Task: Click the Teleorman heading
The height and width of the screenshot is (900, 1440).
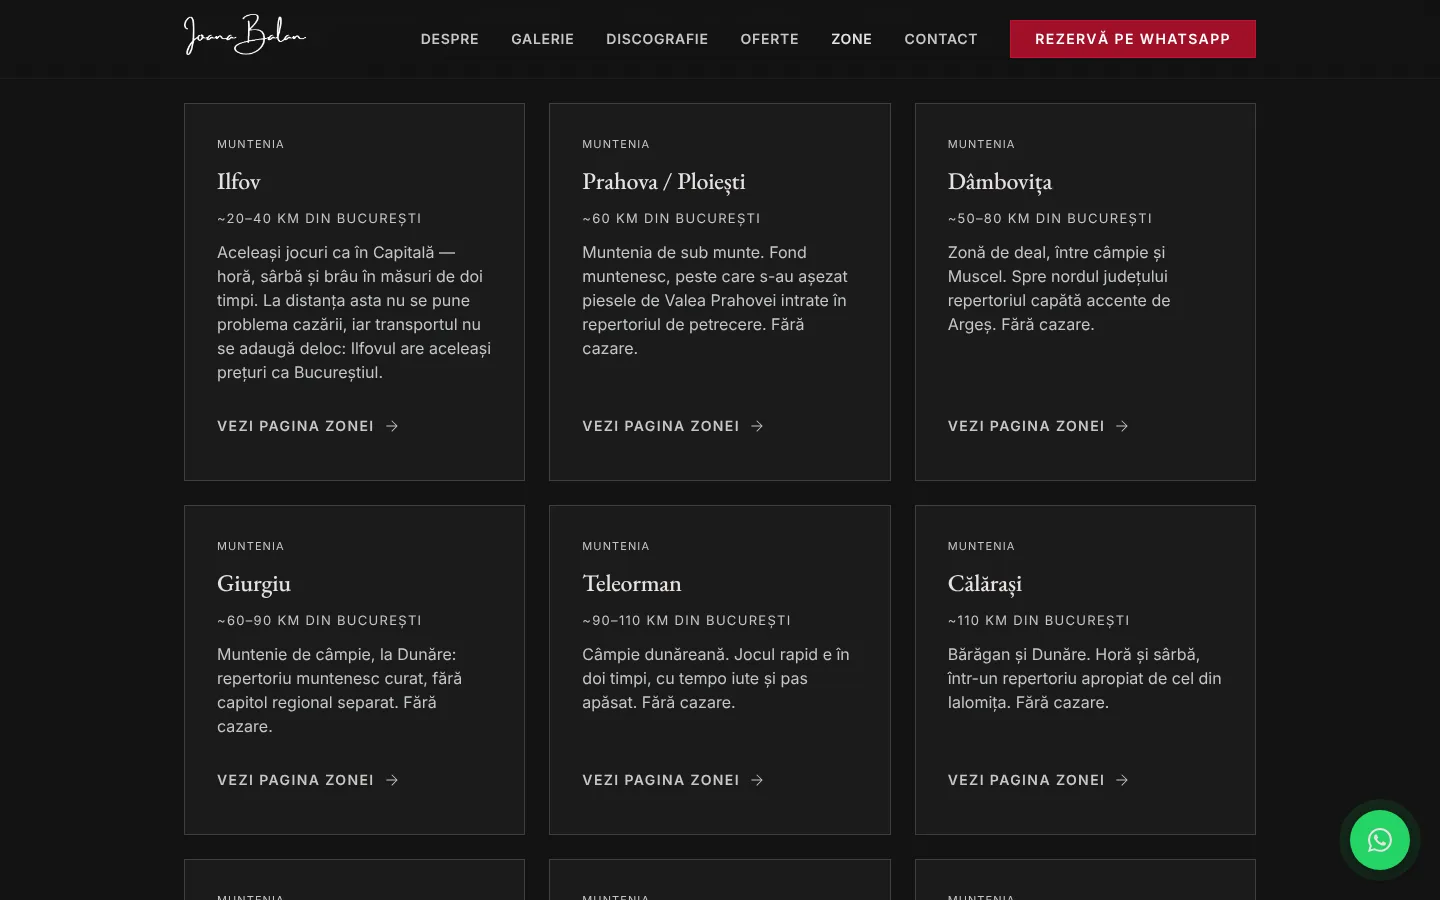Action: click(x=632, y=584)
